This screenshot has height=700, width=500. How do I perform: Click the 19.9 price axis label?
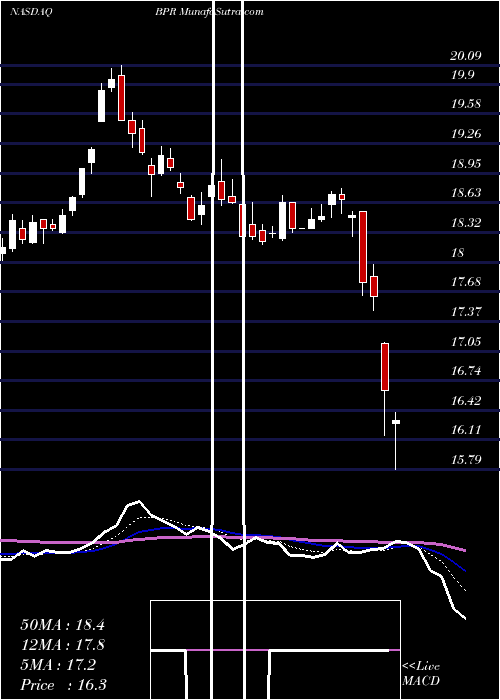tap(462, 75)
